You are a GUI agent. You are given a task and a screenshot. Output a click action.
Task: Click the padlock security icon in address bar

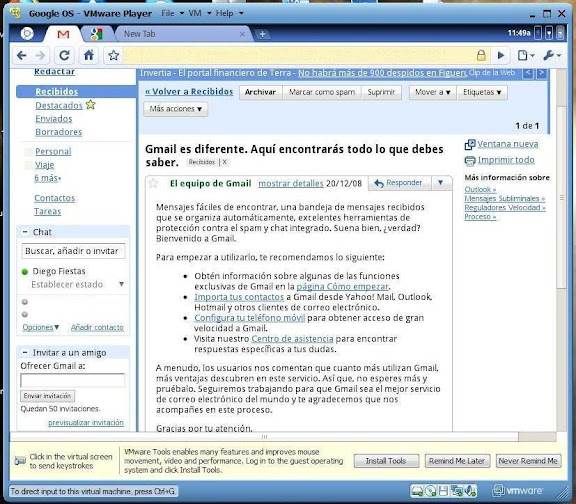481,55
